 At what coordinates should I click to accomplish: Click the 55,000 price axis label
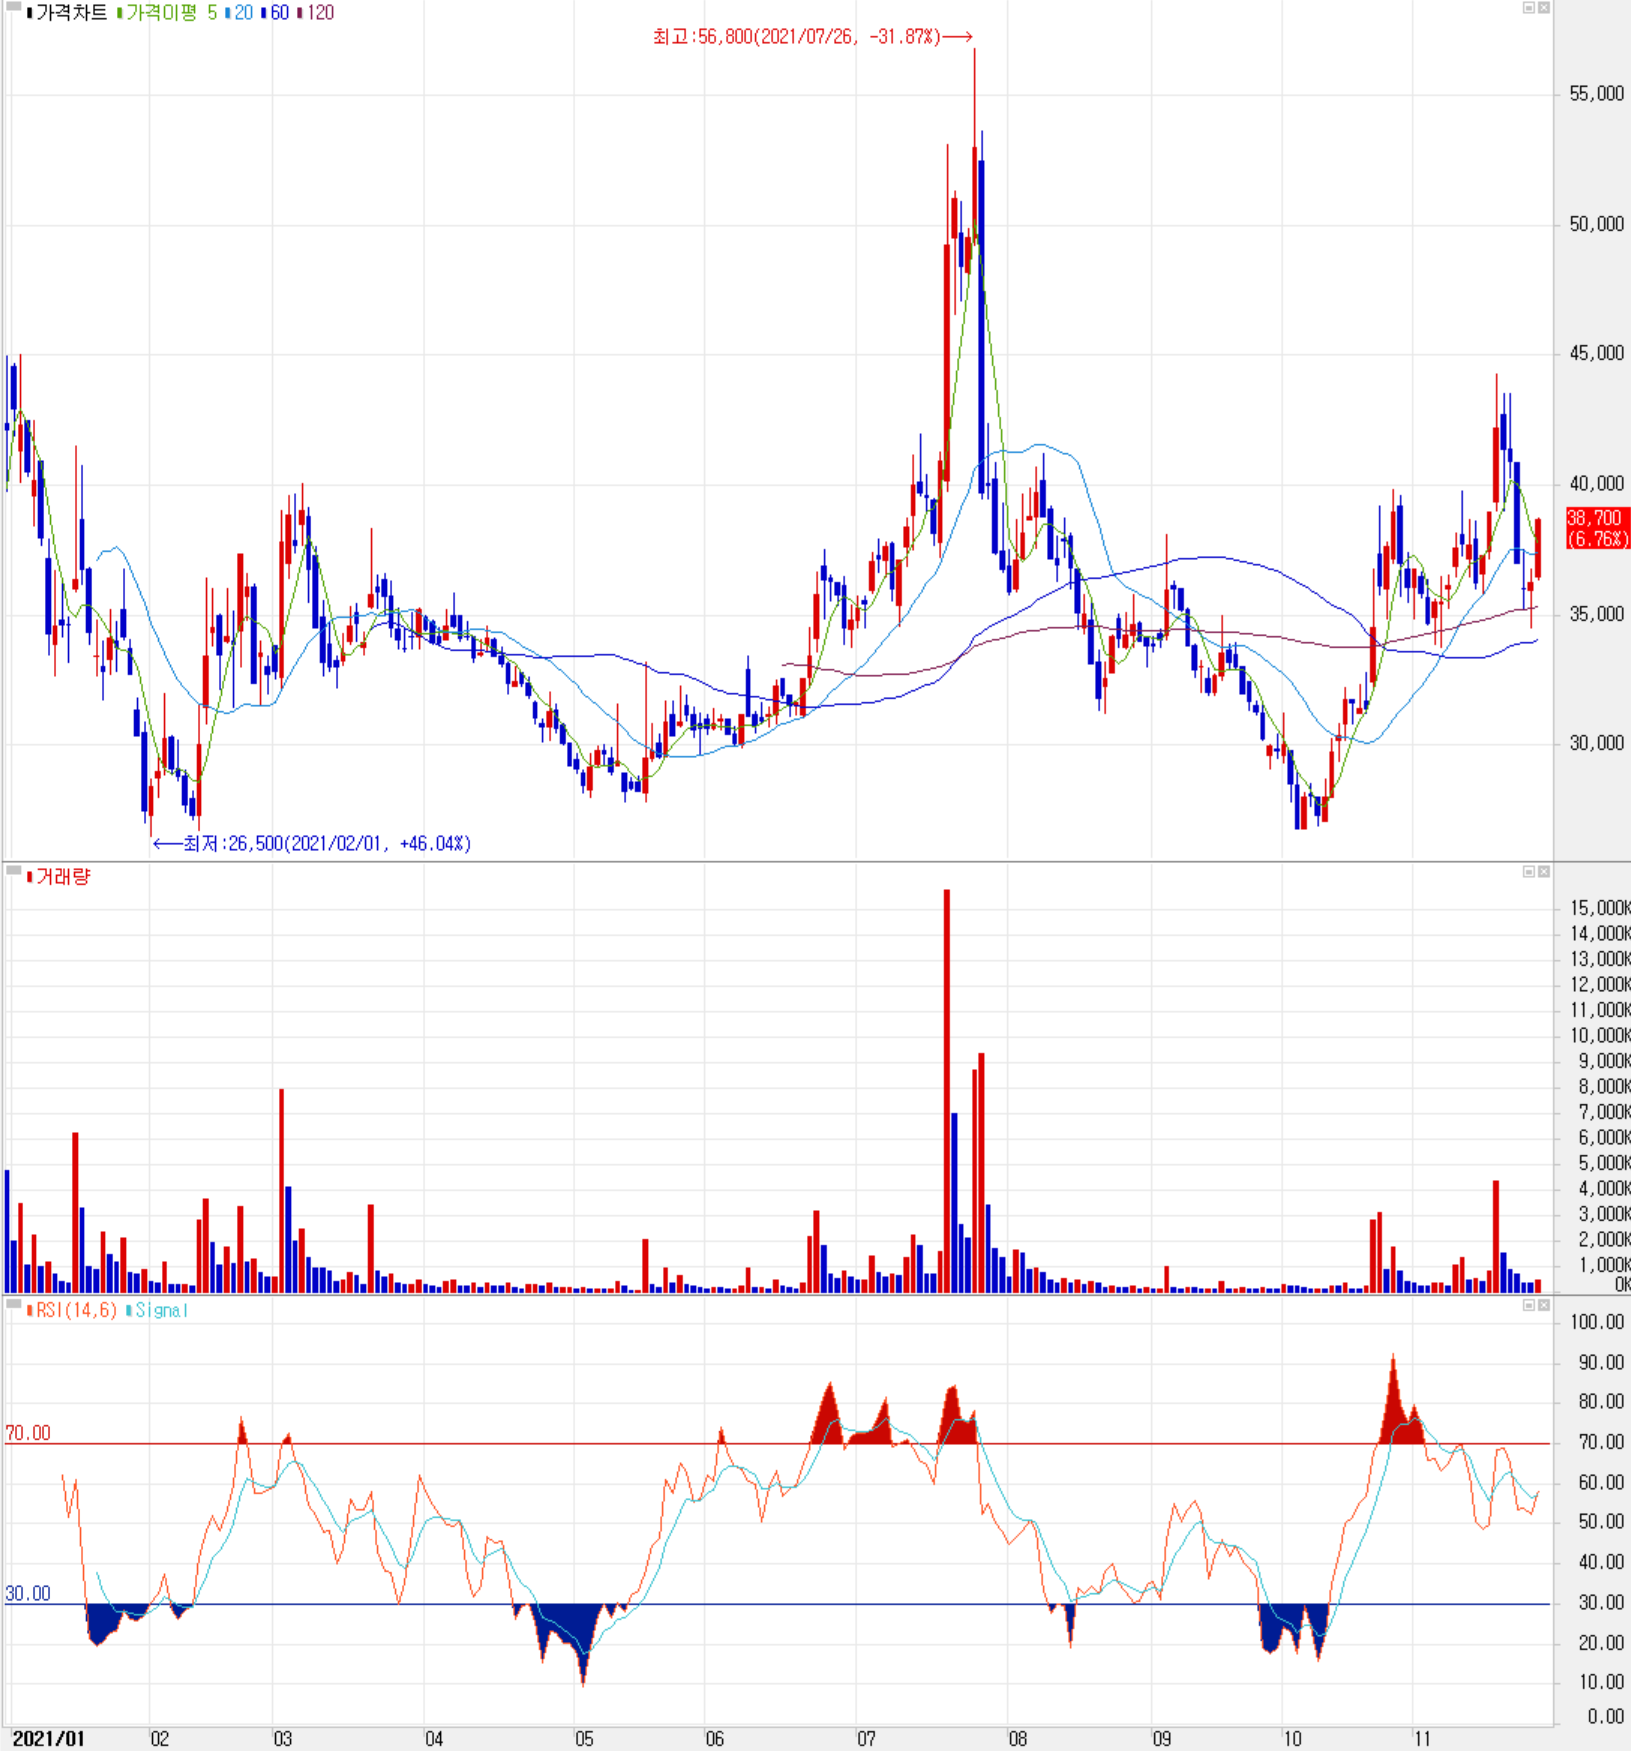coord(1597,94)
